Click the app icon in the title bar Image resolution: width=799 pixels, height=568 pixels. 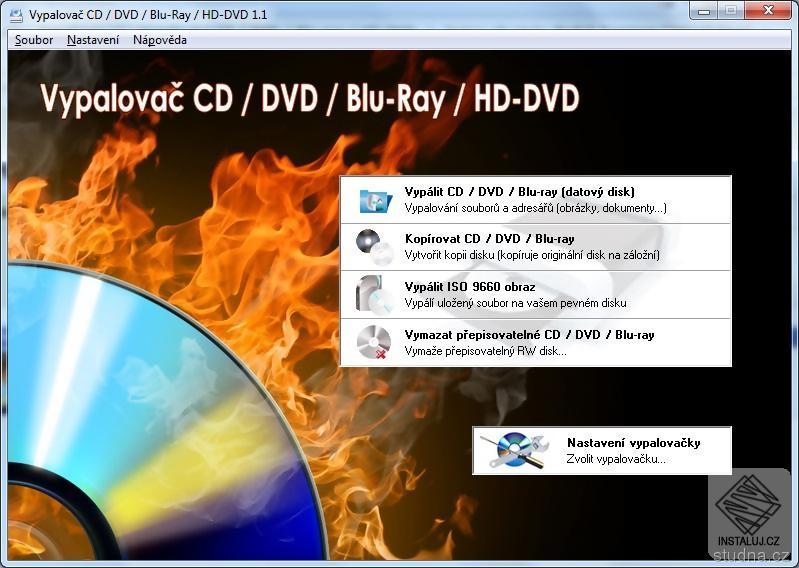pyautogui.click(x=16, y=15)
